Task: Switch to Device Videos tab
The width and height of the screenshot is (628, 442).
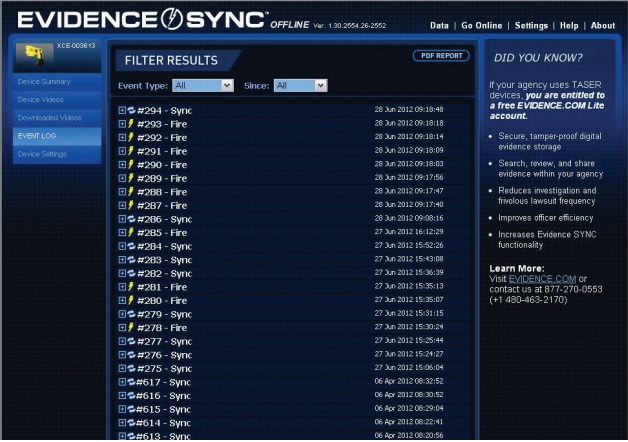Action: (x=57, y=100)
